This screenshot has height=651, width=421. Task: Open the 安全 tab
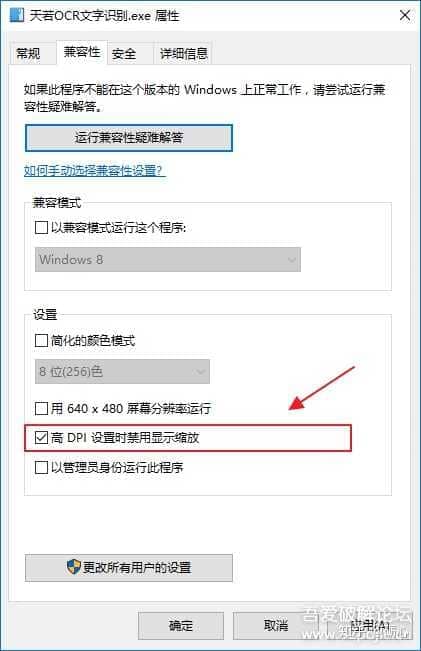click(124, 54)
